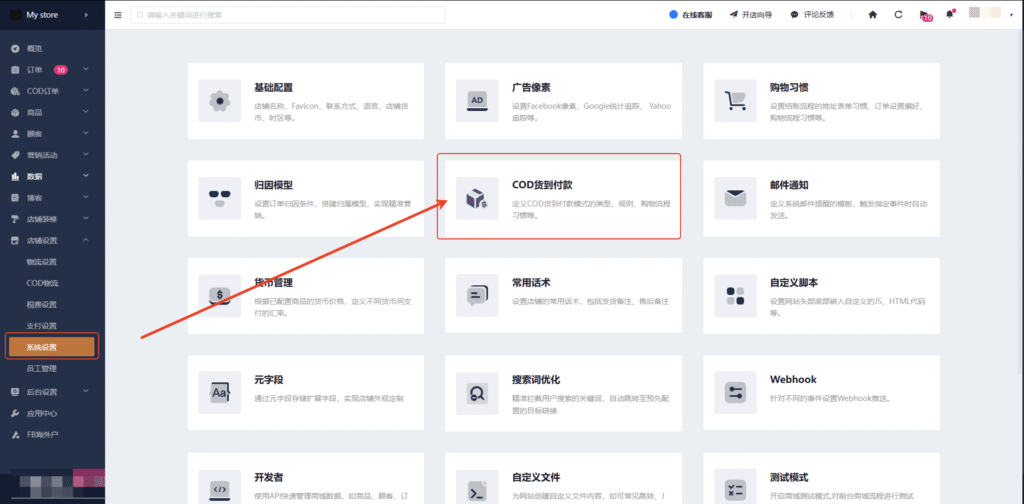Click the flag icon with red badge
The image size is (1024, 504).
[924, 15]
